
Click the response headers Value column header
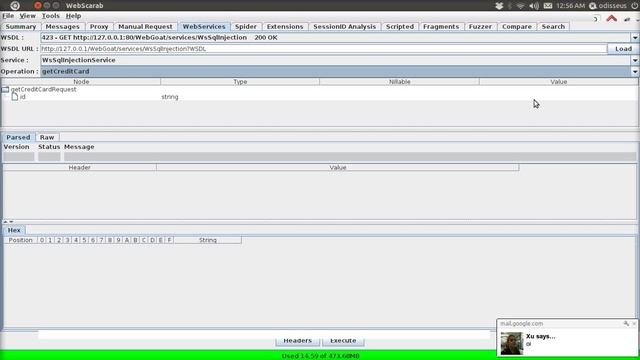[338, 167]
